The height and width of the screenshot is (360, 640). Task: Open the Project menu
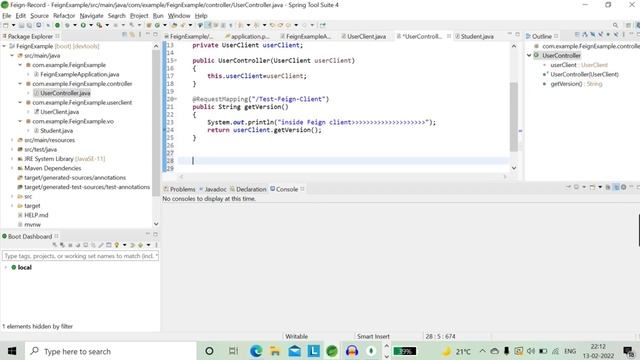coord(139,16)
